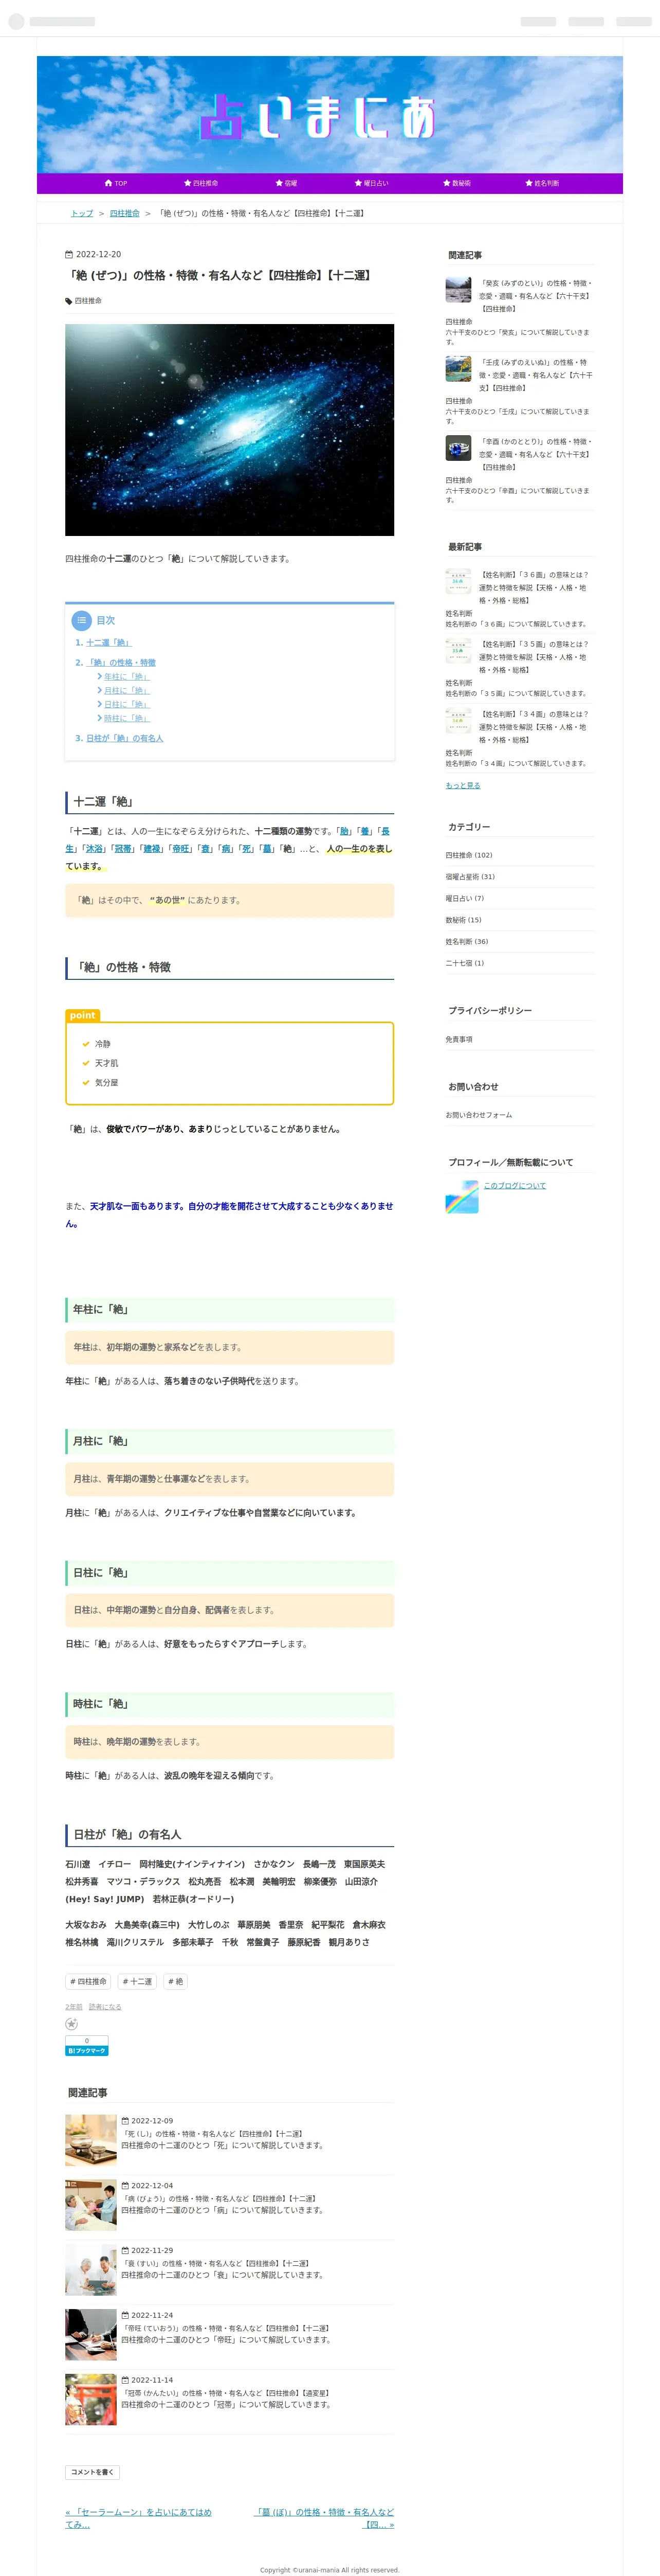Open 四柱推命 (102) category in sidebar
The height and width of the screenshot is (2576, 660).
[x=469, y=855]
